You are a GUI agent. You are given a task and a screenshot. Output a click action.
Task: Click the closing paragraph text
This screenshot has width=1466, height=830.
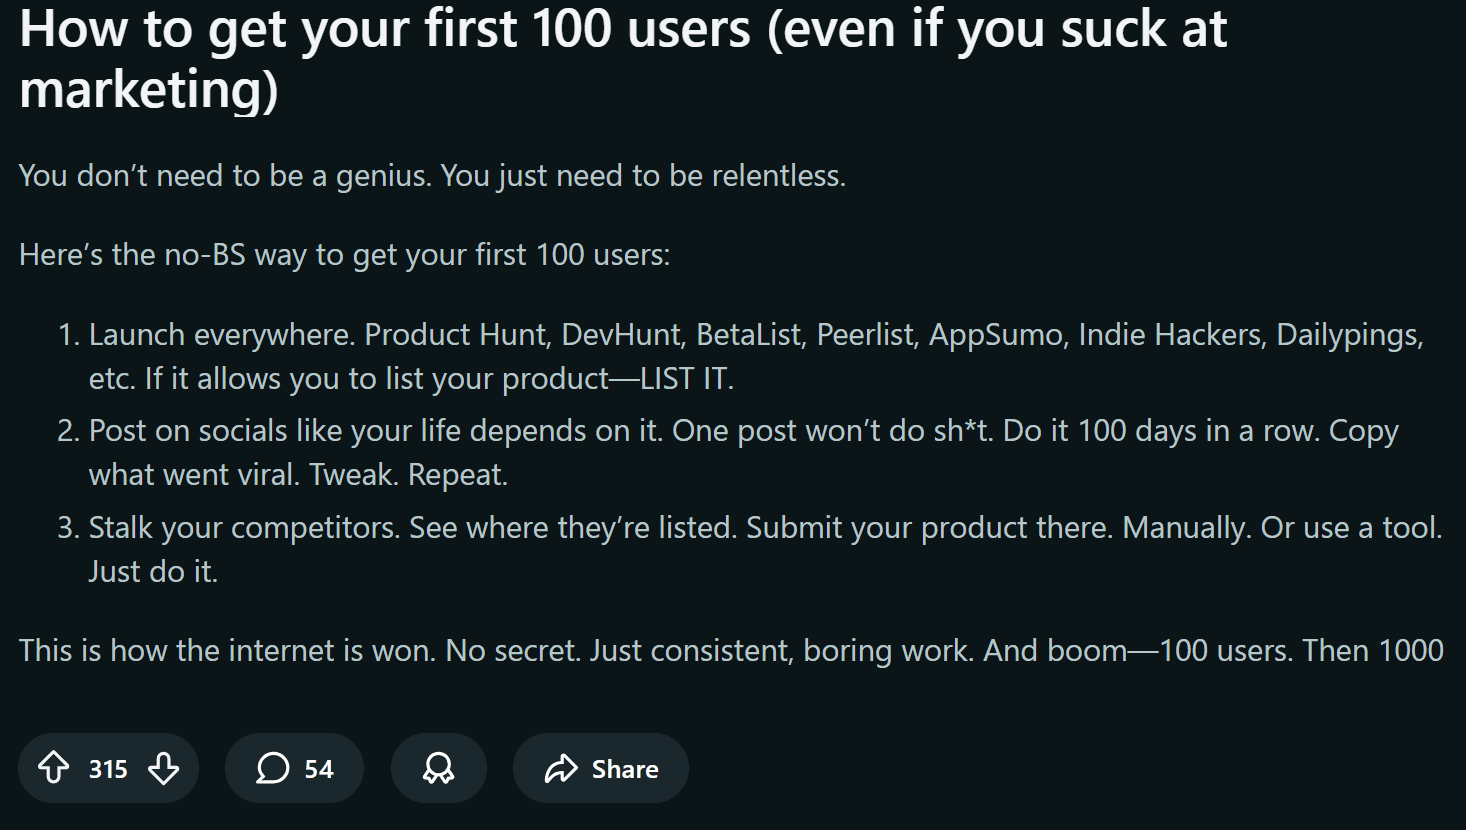pos(730,650)
